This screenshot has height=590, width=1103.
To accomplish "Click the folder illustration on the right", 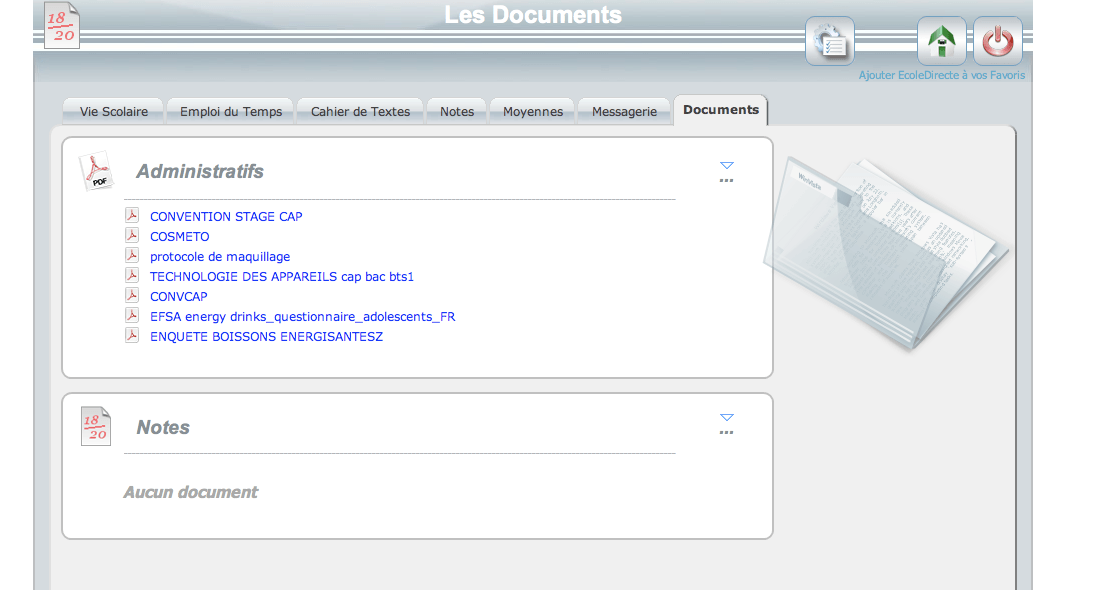I will pyautogui.click(x=885, y=250).
